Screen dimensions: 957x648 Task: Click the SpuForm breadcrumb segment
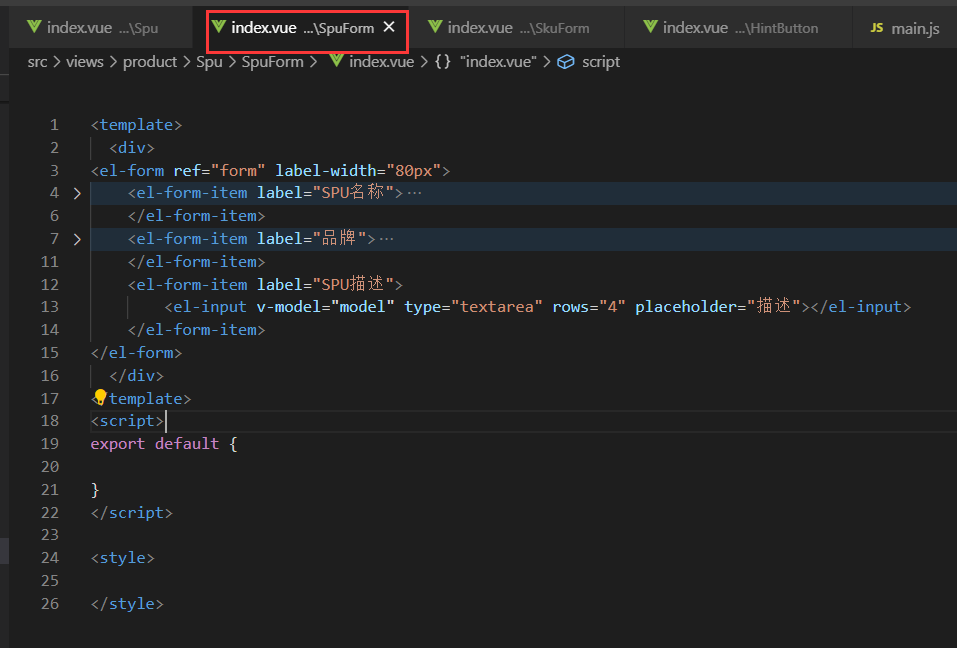click(272, 62)
